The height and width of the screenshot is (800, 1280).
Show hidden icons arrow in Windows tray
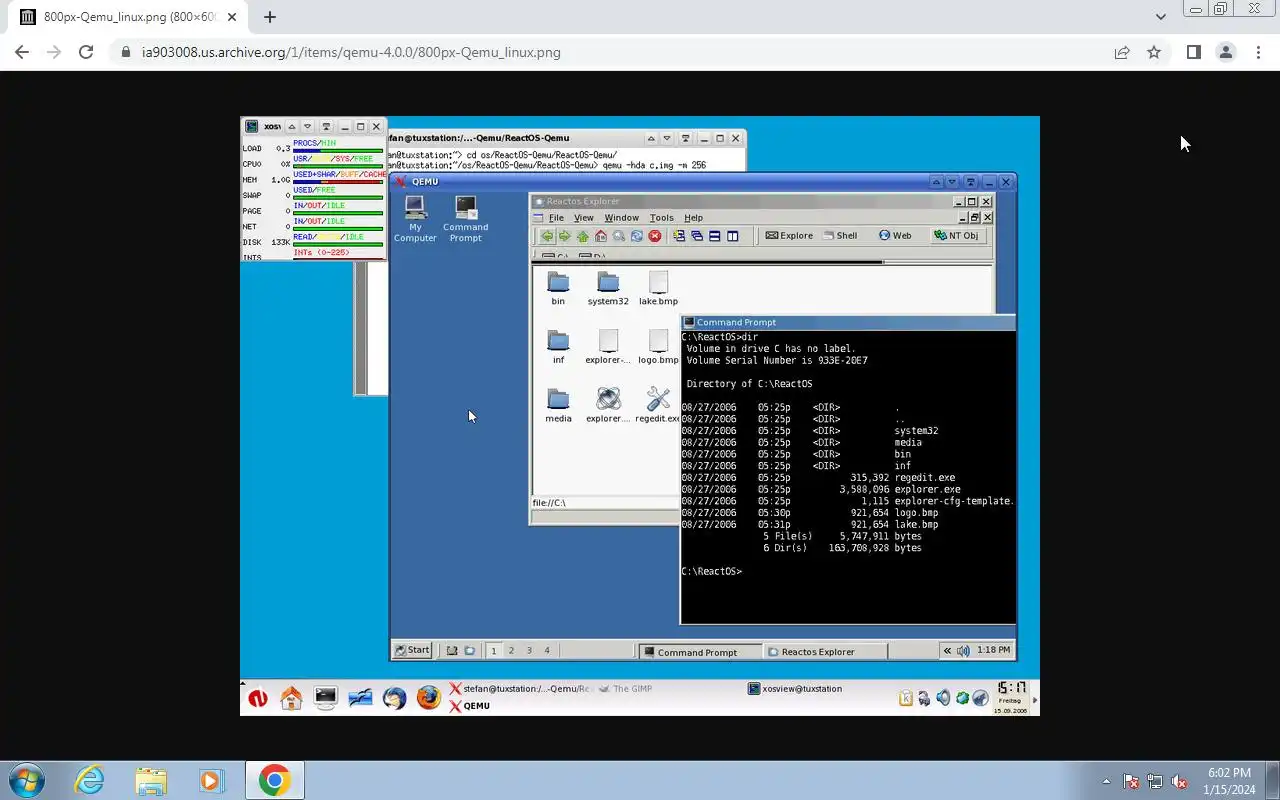(1106, 781)
